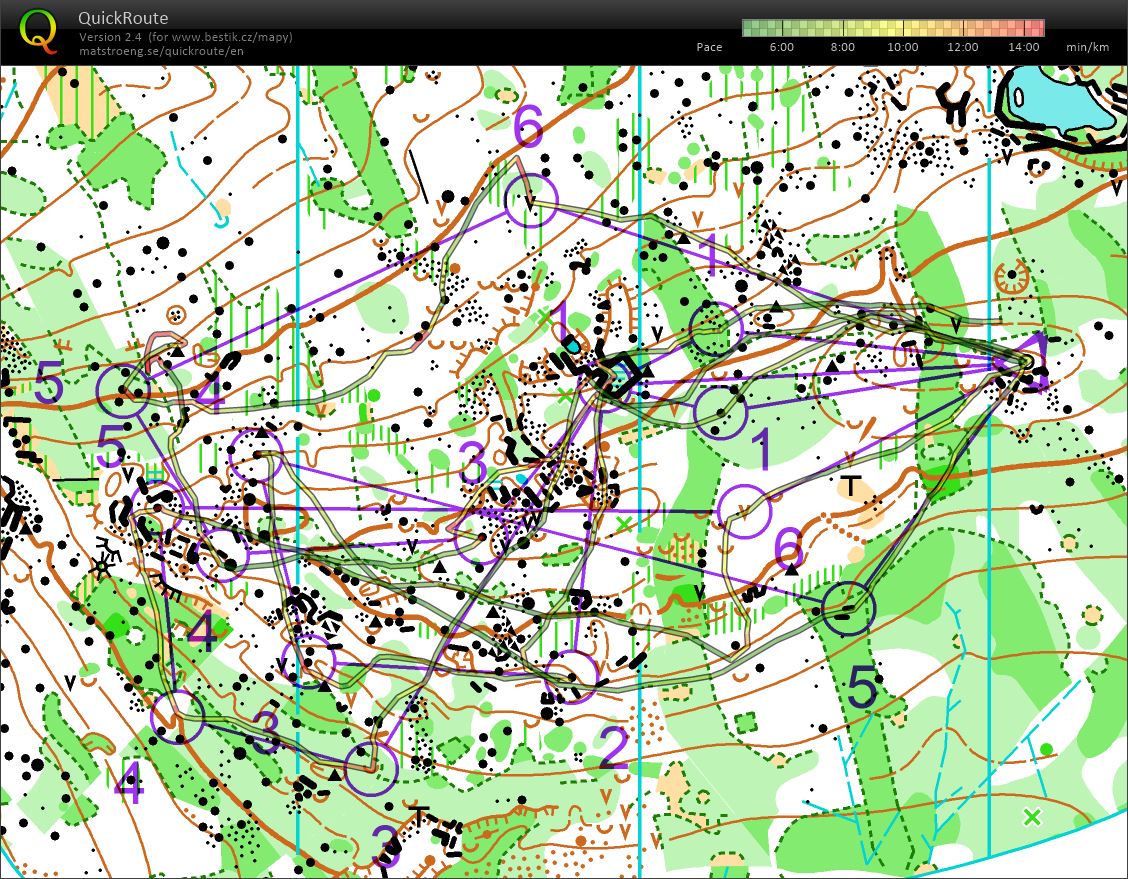Click the control circle under the top purple 6
The height and width of the screenshot is (879, 1128).
pos(531,201)
